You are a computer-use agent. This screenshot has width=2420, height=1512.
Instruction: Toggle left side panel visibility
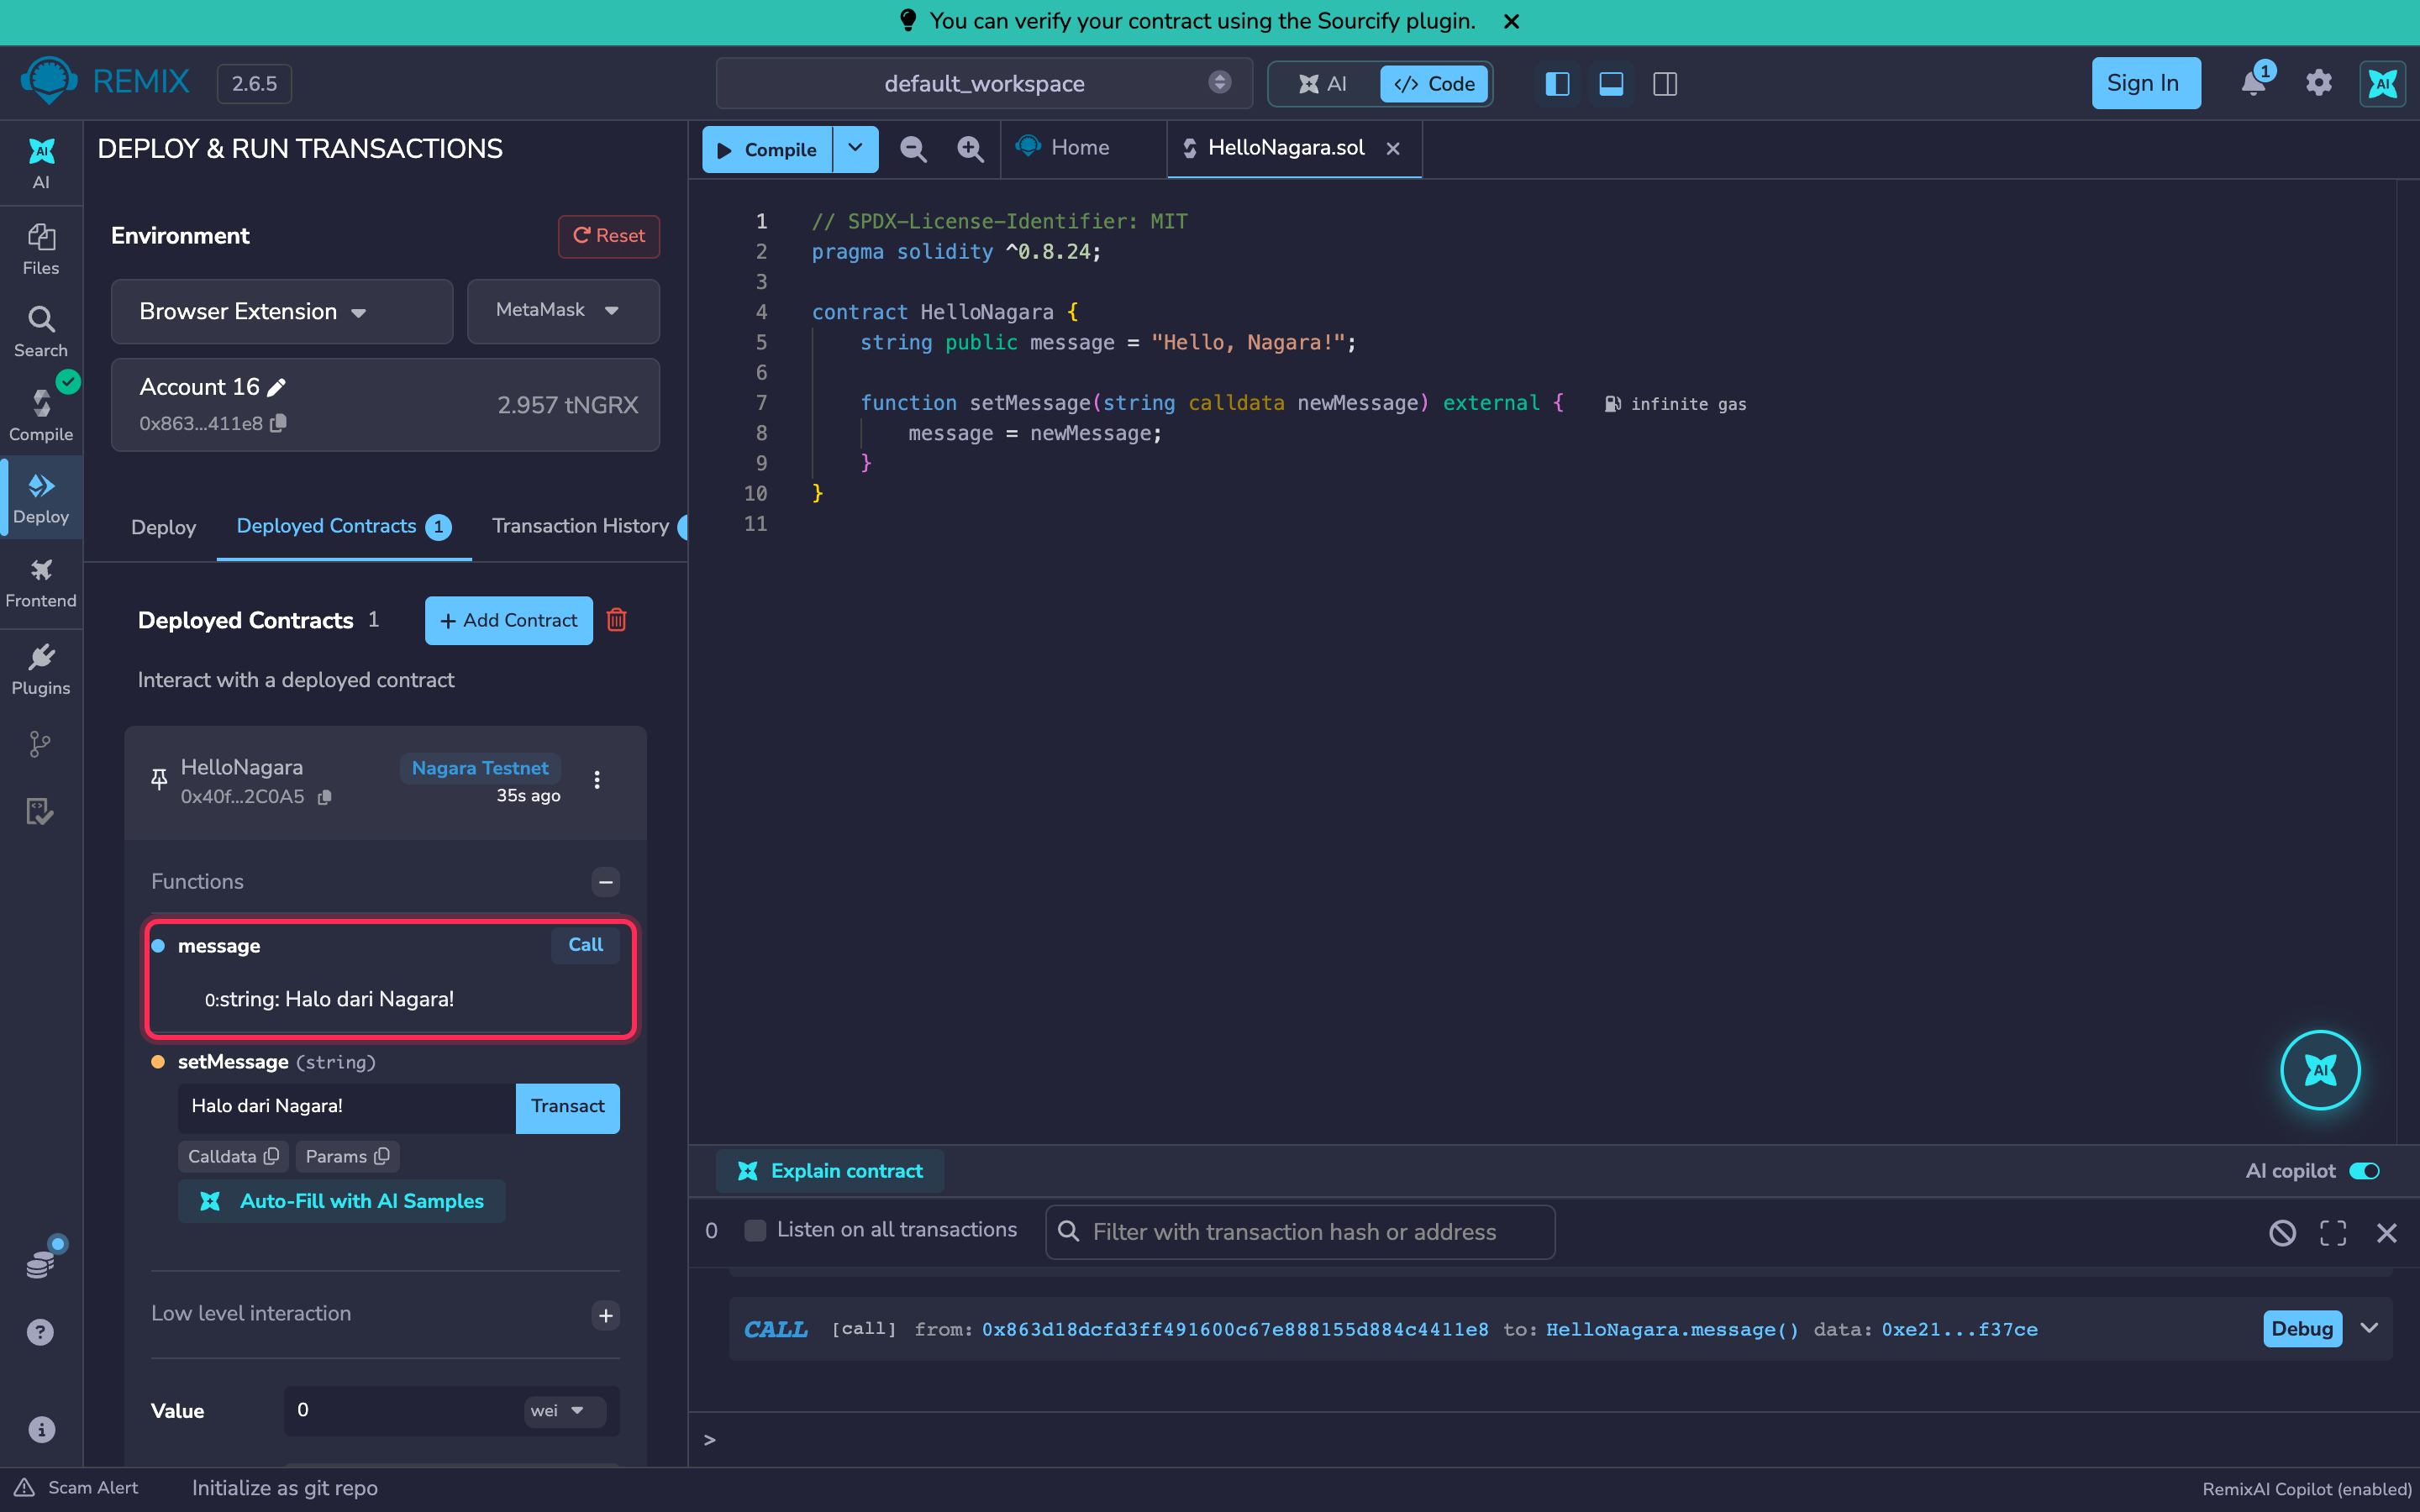pyautogui.click(x=1557, y=84)
